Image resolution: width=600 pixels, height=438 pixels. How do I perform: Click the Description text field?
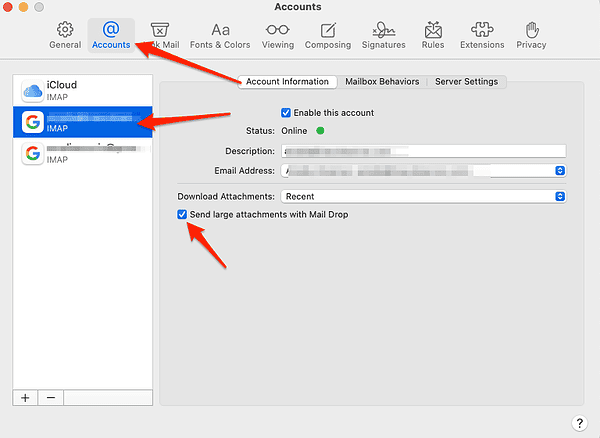click(x=423, y=151)
